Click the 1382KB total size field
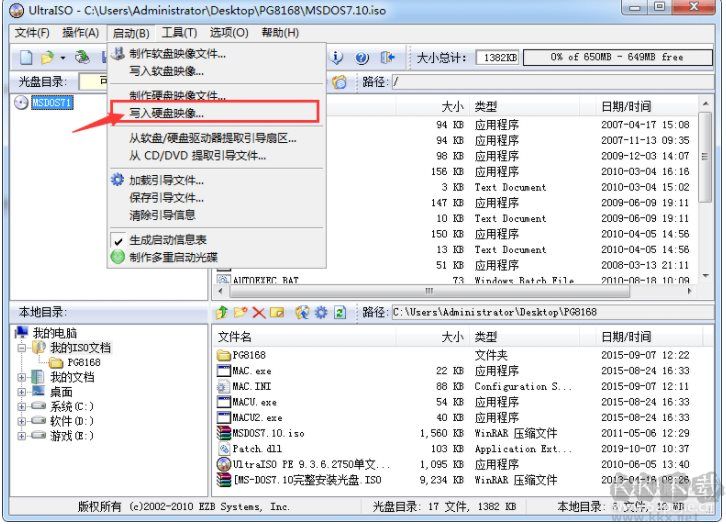 [498, 57]
